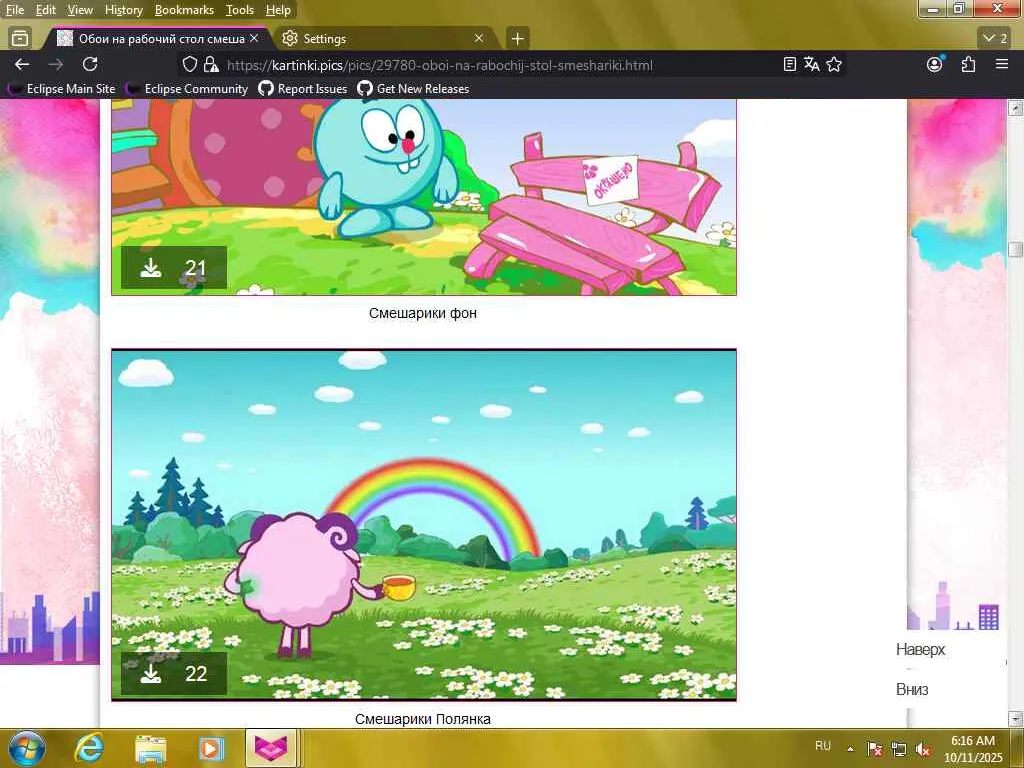The image size is (1024, 768).
Task: Expand the list all tabs dropdown
Action: [995, 39]
